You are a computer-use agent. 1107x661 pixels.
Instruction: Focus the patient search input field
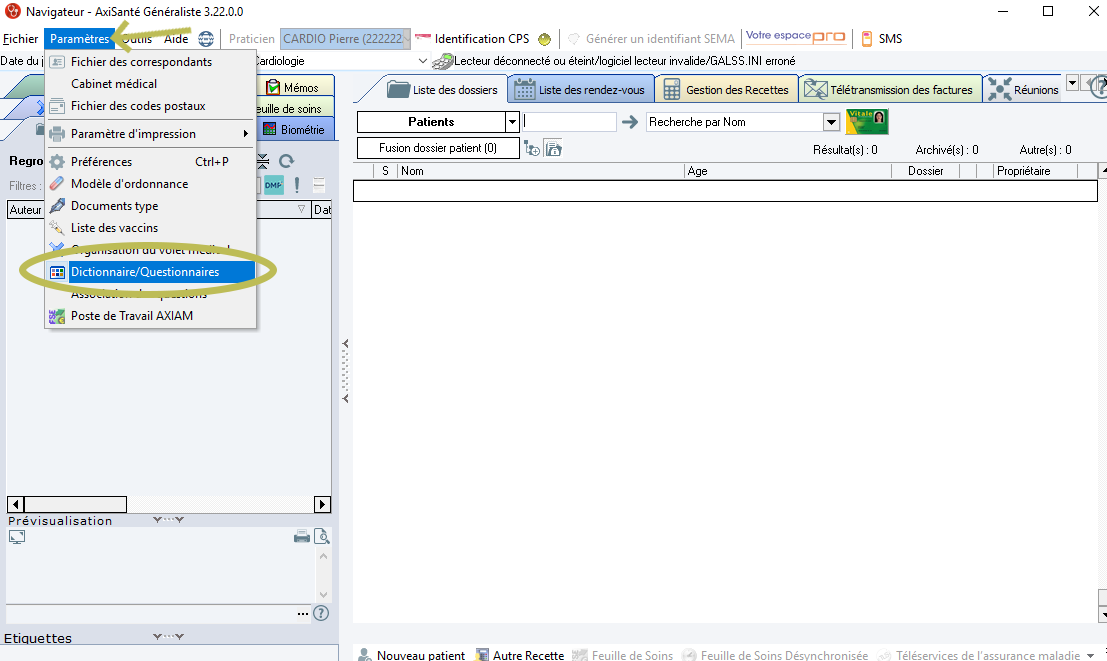pos(569,122)
